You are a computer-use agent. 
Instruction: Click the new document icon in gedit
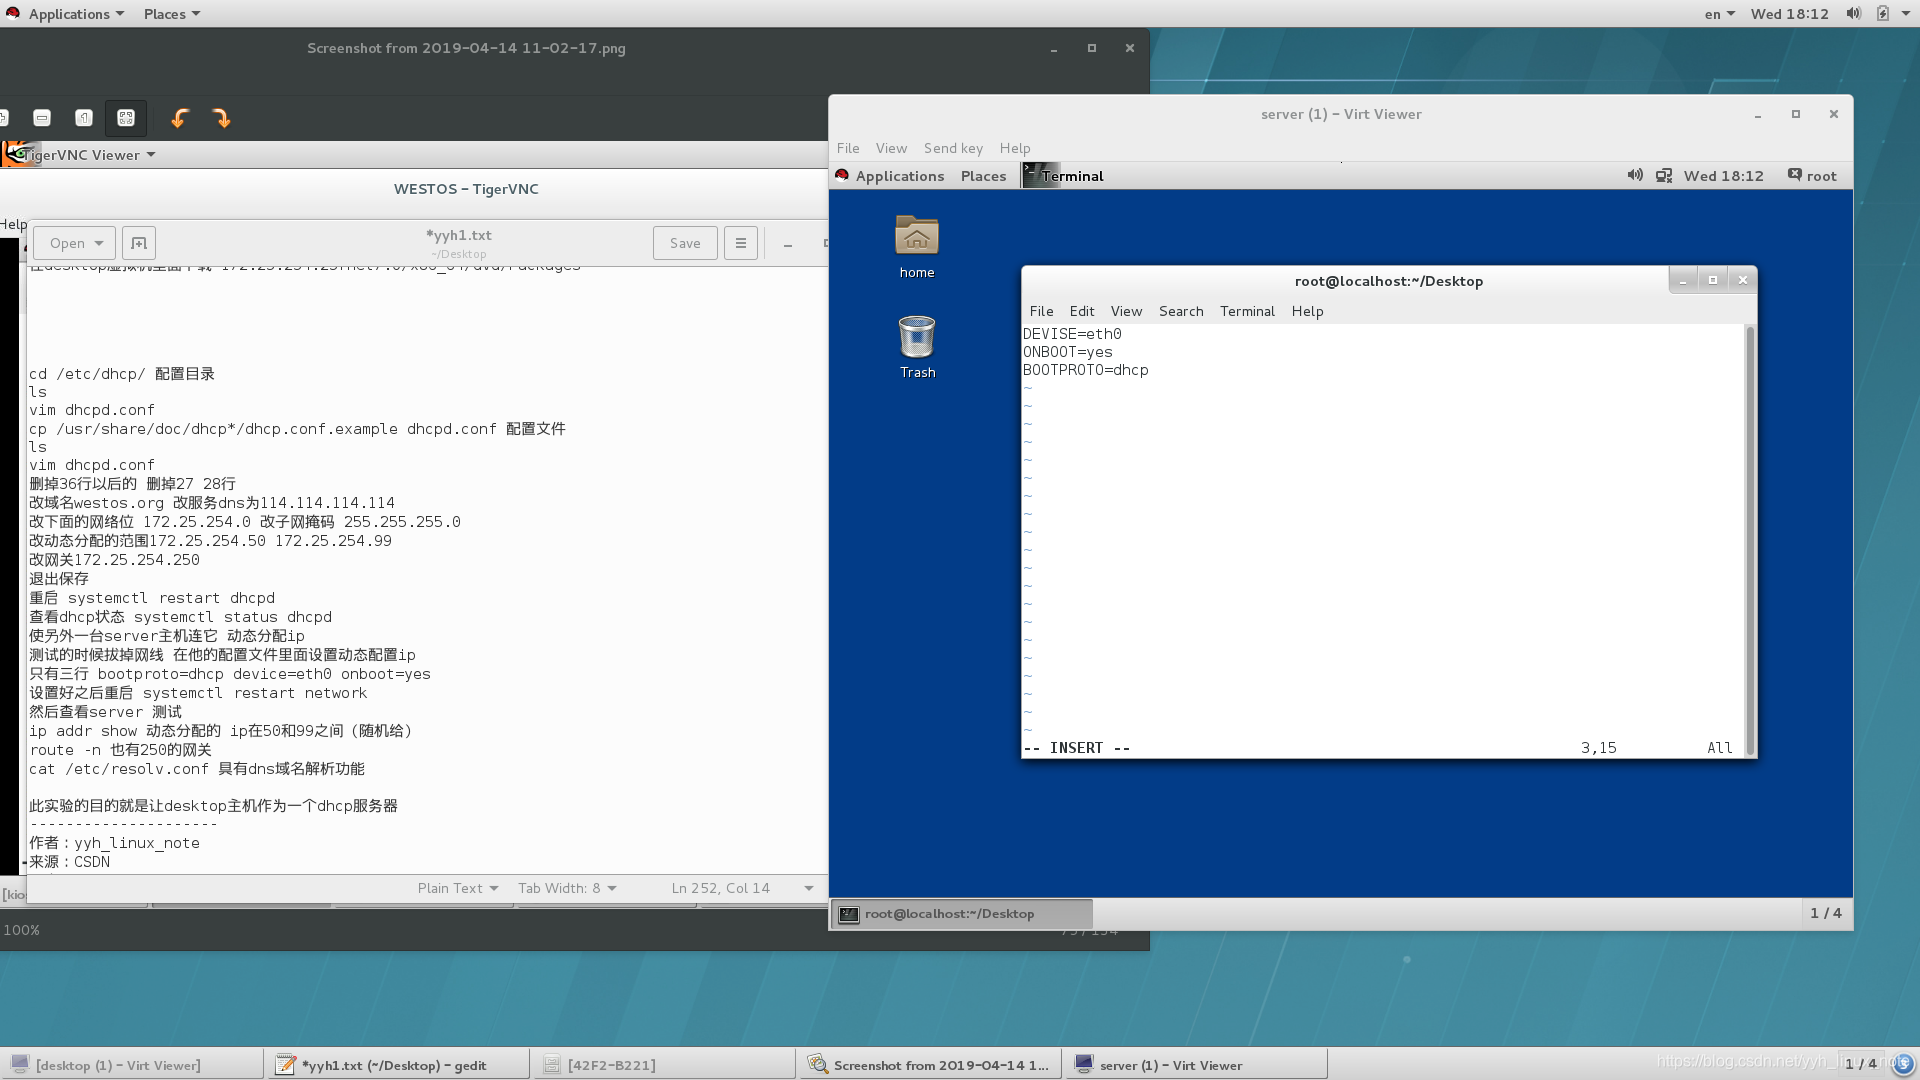coord(139,243)
